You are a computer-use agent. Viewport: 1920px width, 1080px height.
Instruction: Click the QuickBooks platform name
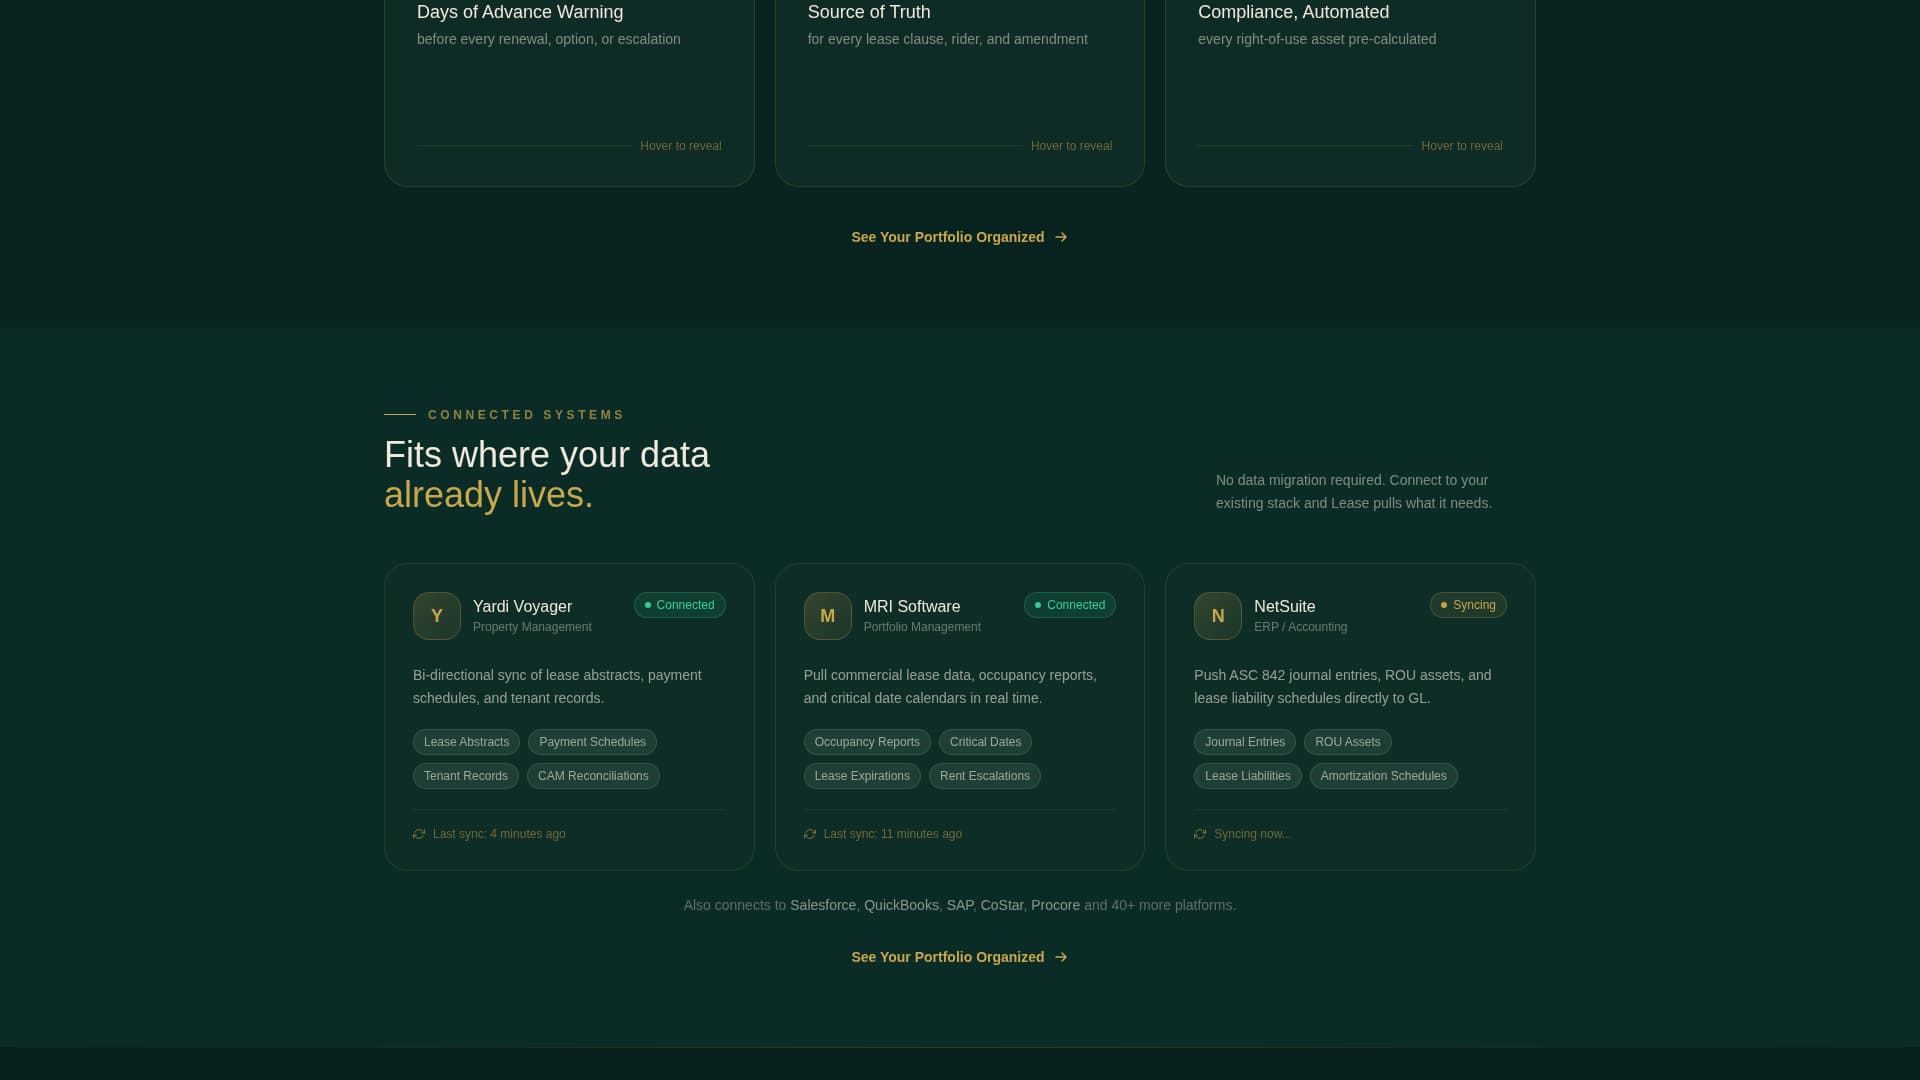pyautogui.click(x=901, y=905)
